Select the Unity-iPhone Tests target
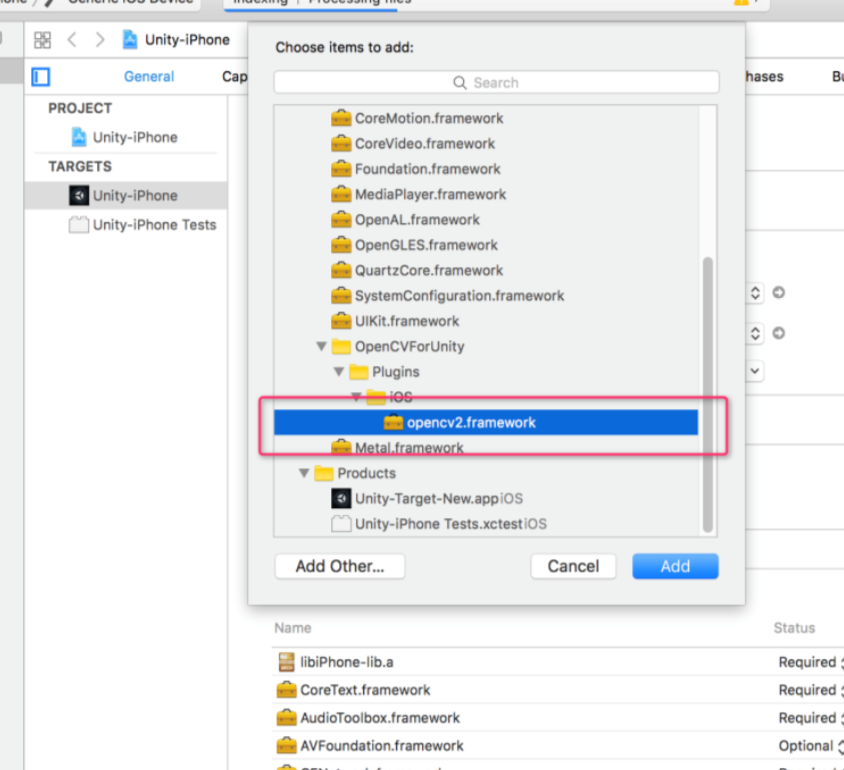The height and width of the screenshot is (770, 844). pyautogui.click(x=154, y=224)
